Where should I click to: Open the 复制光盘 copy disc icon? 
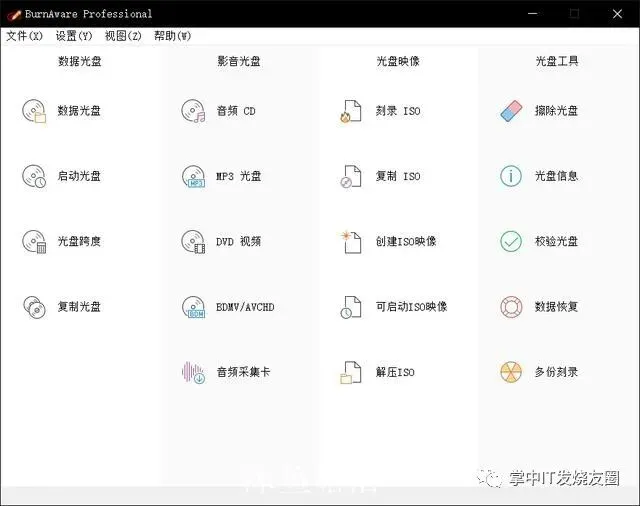[x=34, y=307]
